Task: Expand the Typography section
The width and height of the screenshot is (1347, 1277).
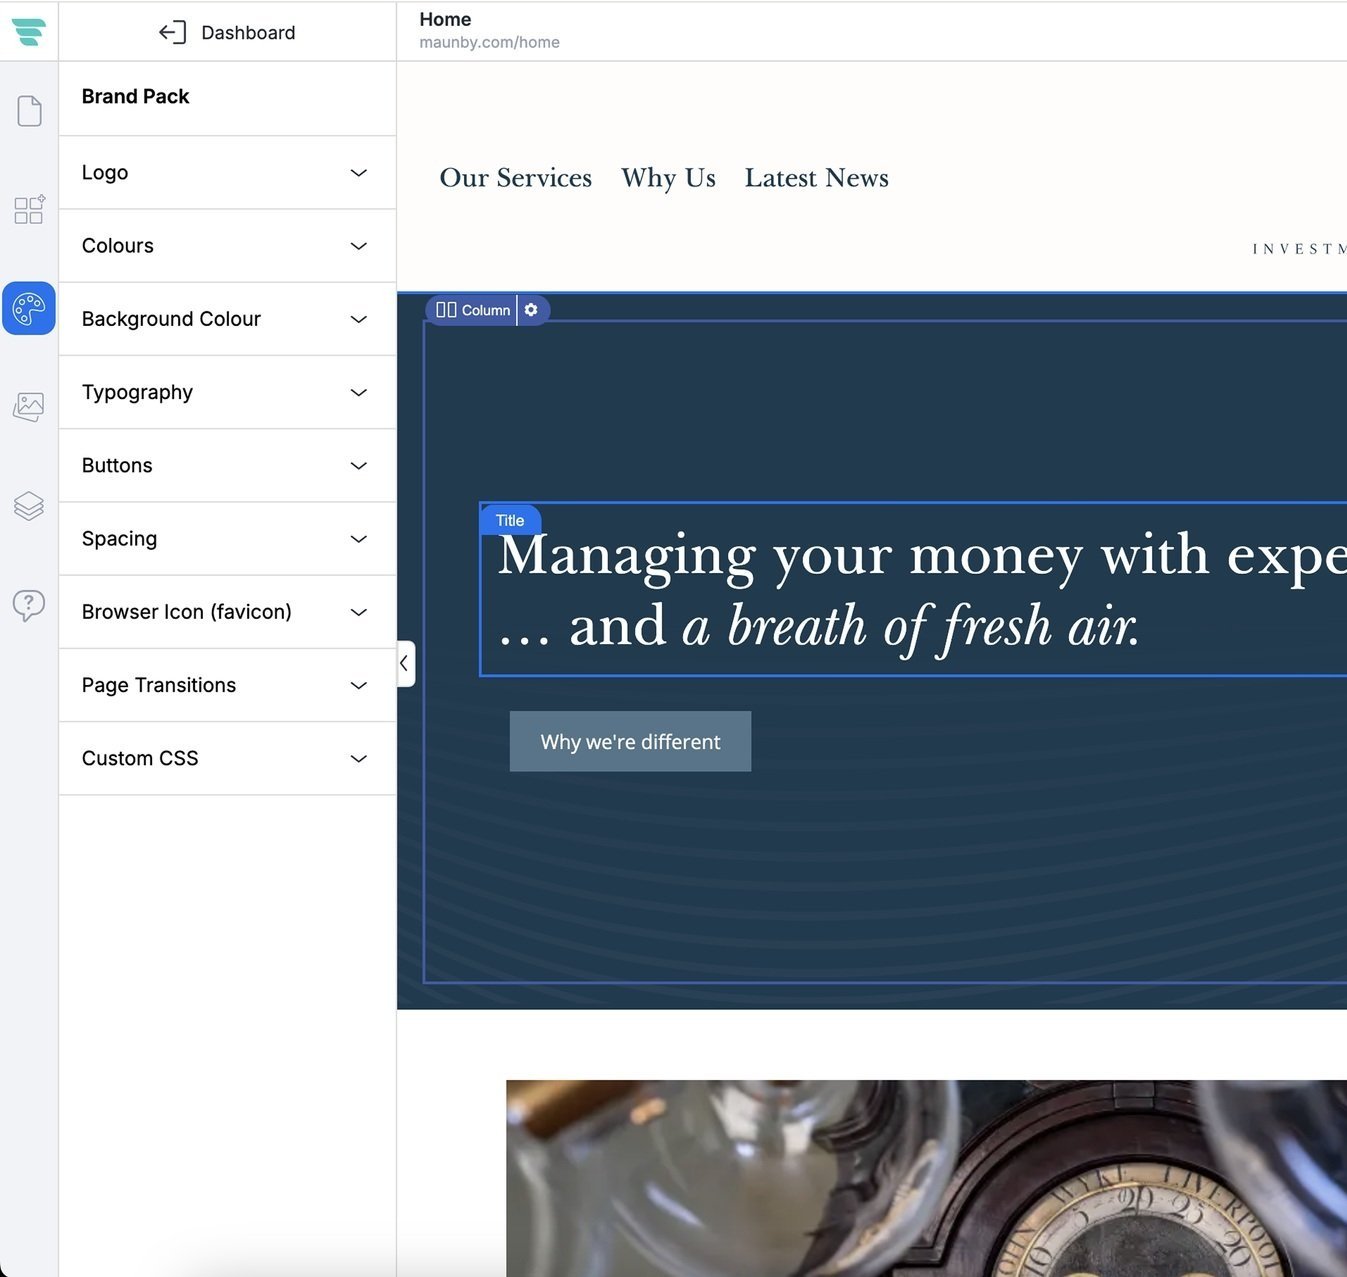Action: pyautogui.click(x=227, y=392)
